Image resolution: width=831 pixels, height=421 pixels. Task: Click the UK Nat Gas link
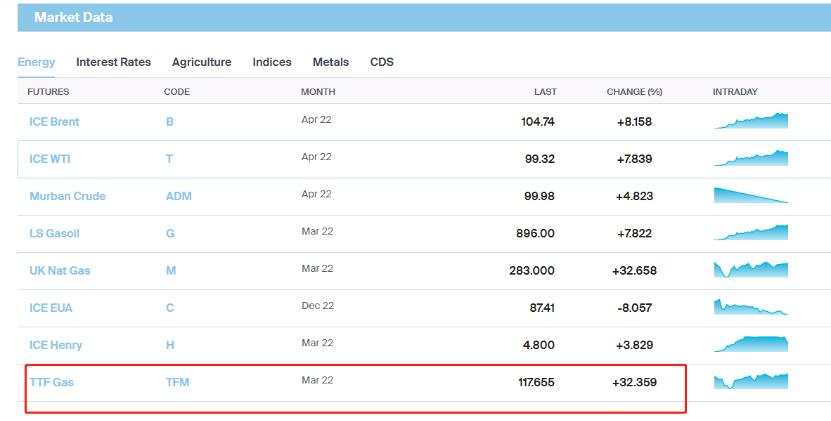59,271
